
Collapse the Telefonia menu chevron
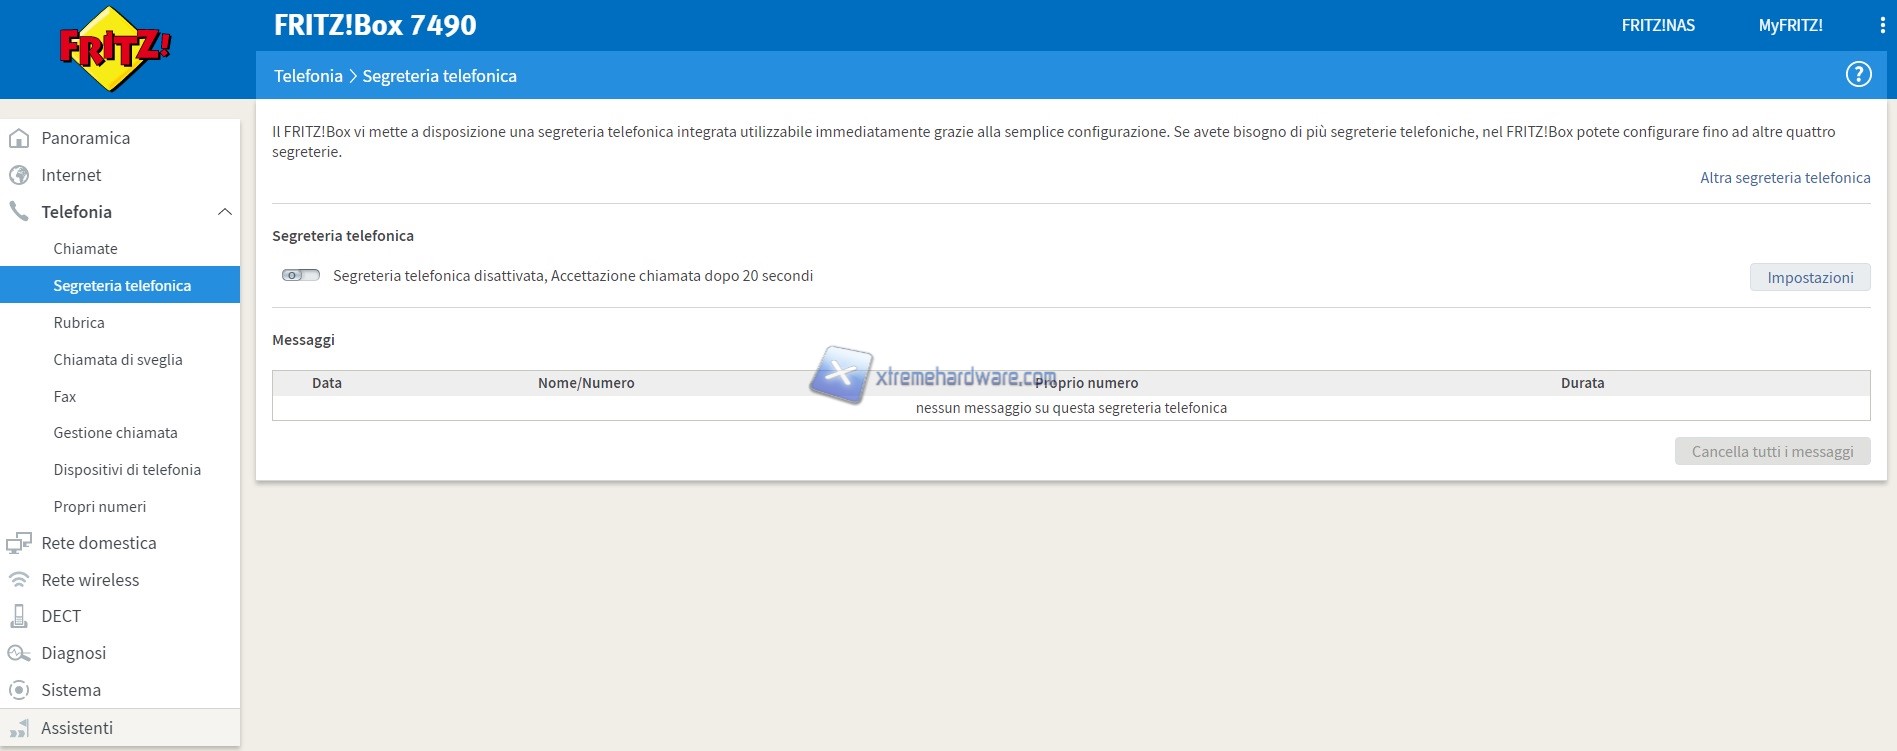[225, 212]
